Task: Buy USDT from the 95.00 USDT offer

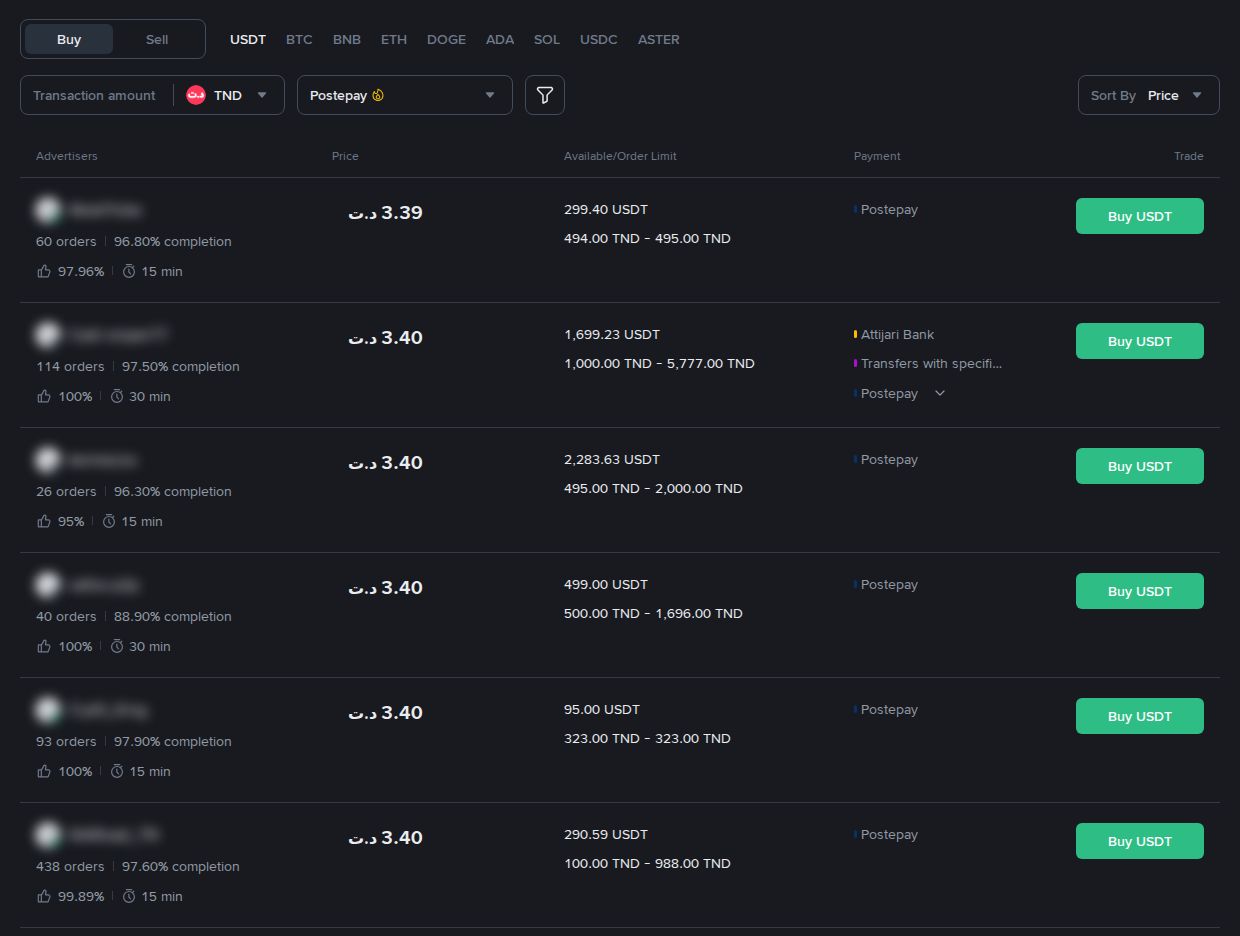Action: pos(1140,716)
